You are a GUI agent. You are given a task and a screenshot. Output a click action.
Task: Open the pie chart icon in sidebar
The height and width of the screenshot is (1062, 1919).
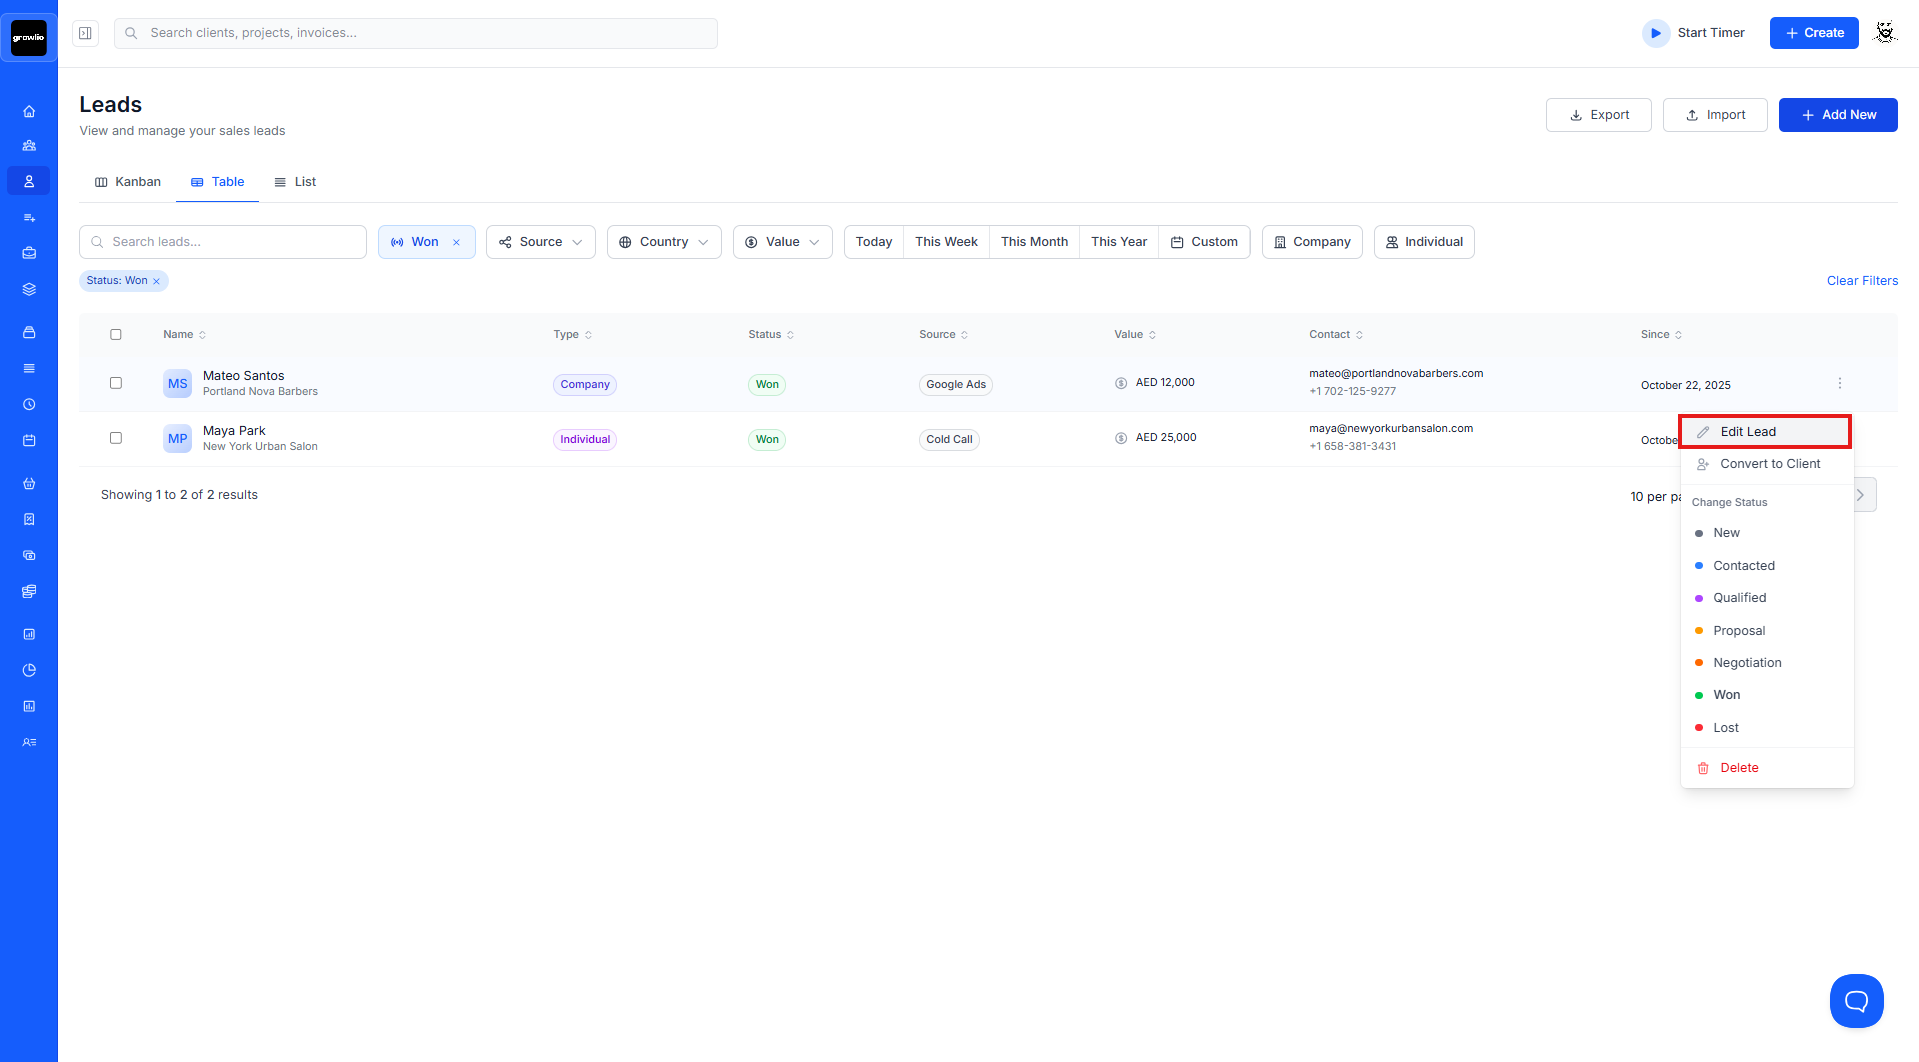pyautogui.click(x=29, y=670)
